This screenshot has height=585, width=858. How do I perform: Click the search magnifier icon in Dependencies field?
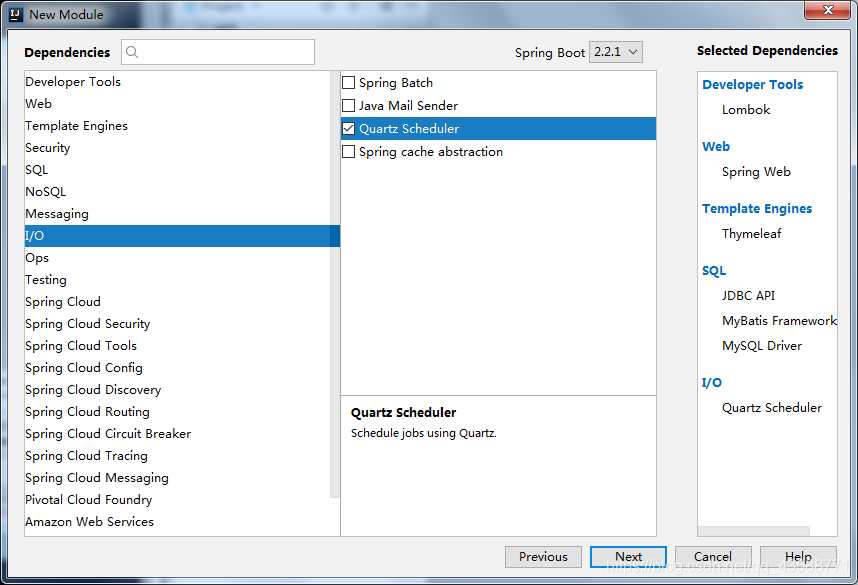coord(132,52)
